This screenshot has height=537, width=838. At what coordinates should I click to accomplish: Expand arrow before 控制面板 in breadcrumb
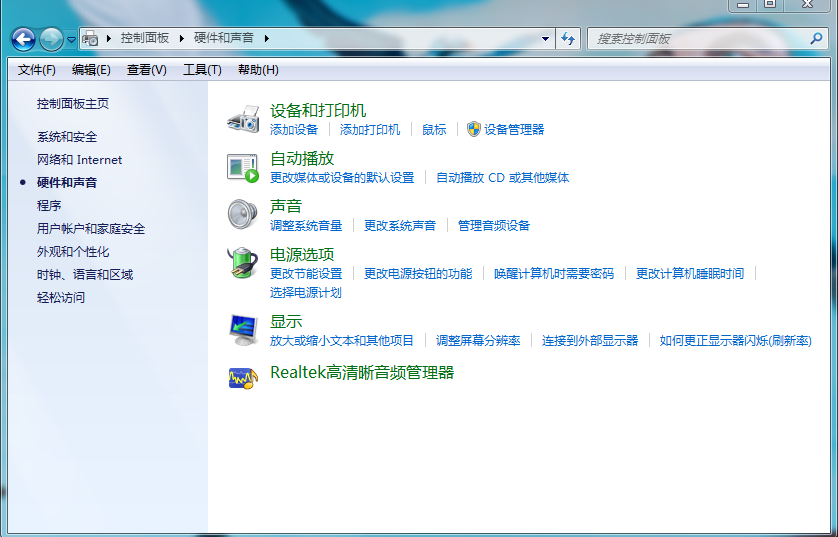click(x=109, y=38)
